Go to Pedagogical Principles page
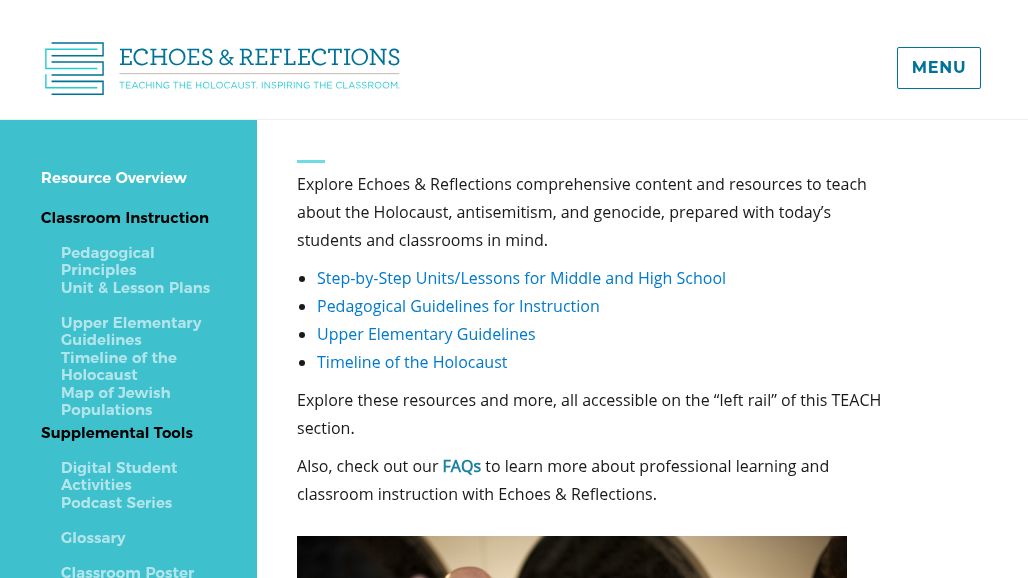This screenshot has height=578, width=1028. coord(107,261)
